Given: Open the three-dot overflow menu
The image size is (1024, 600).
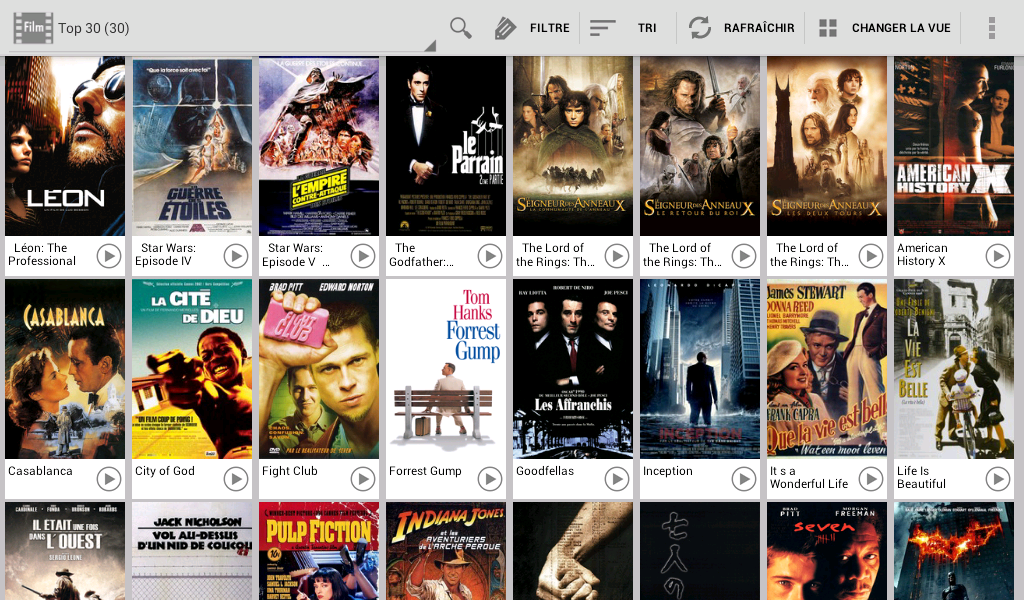Looking at the screenshot, I should [x=991, y=28].
